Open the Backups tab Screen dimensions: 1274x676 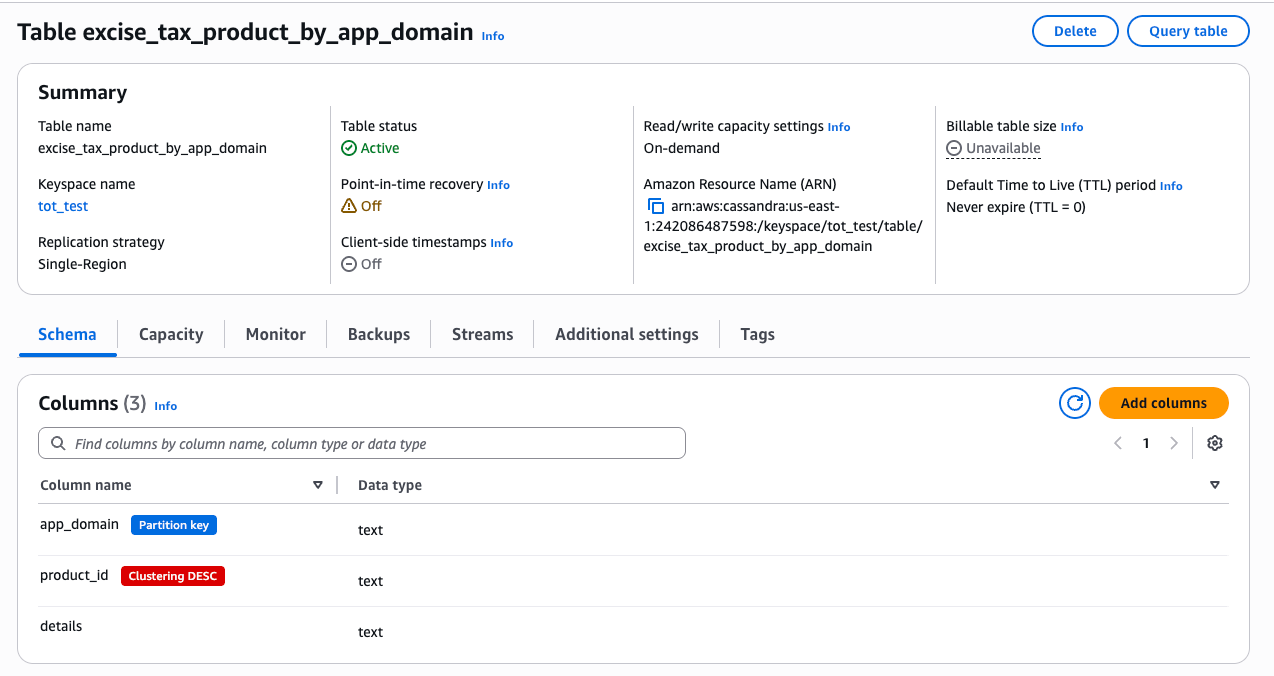pyautogui.click(x=379, y=334)
